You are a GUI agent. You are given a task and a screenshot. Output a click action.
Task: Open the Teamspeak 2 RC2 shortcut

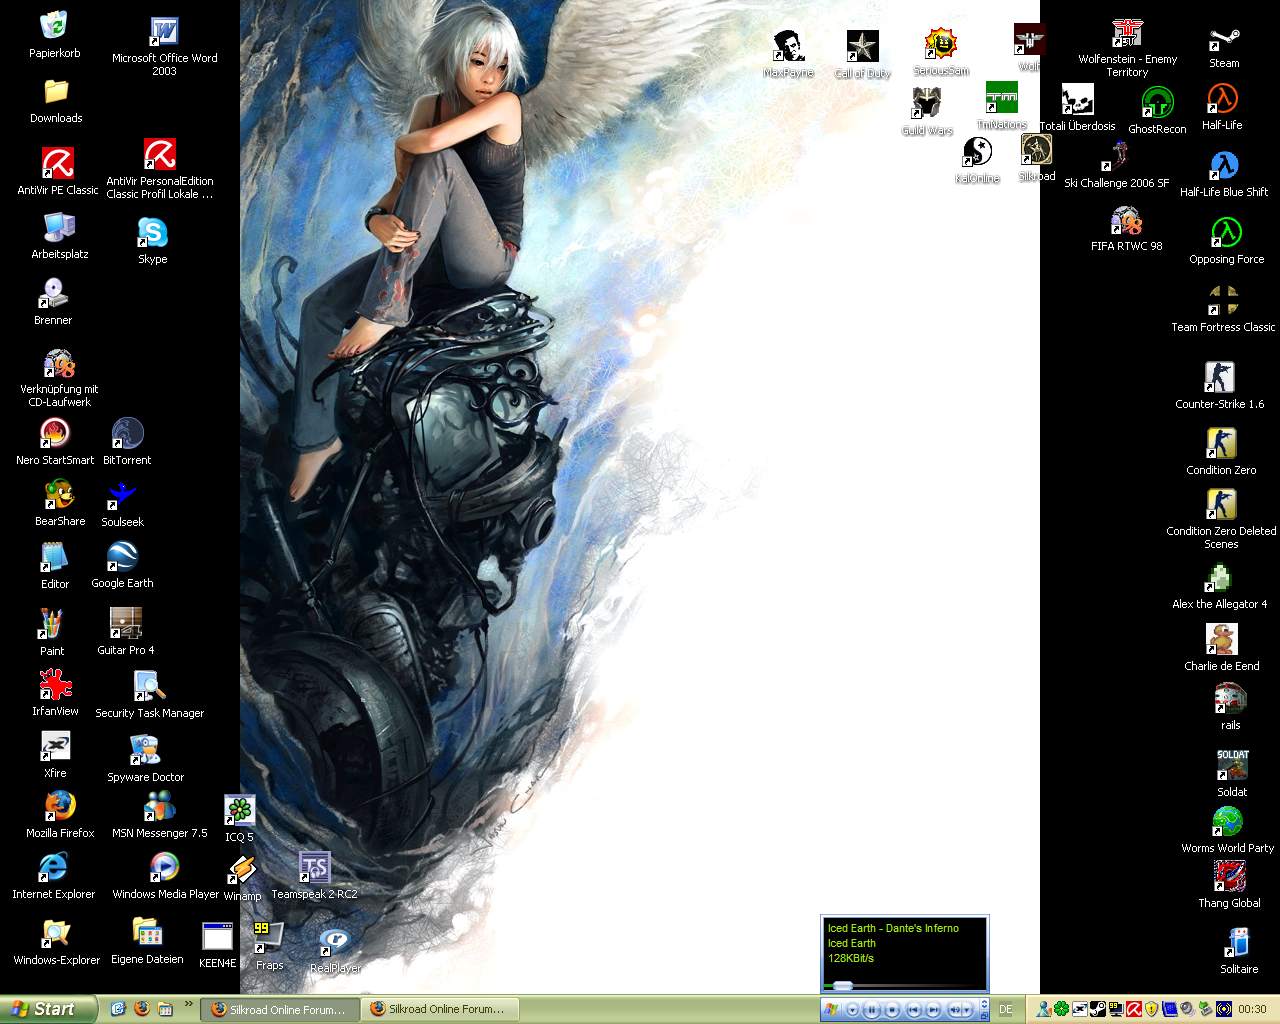314,868
